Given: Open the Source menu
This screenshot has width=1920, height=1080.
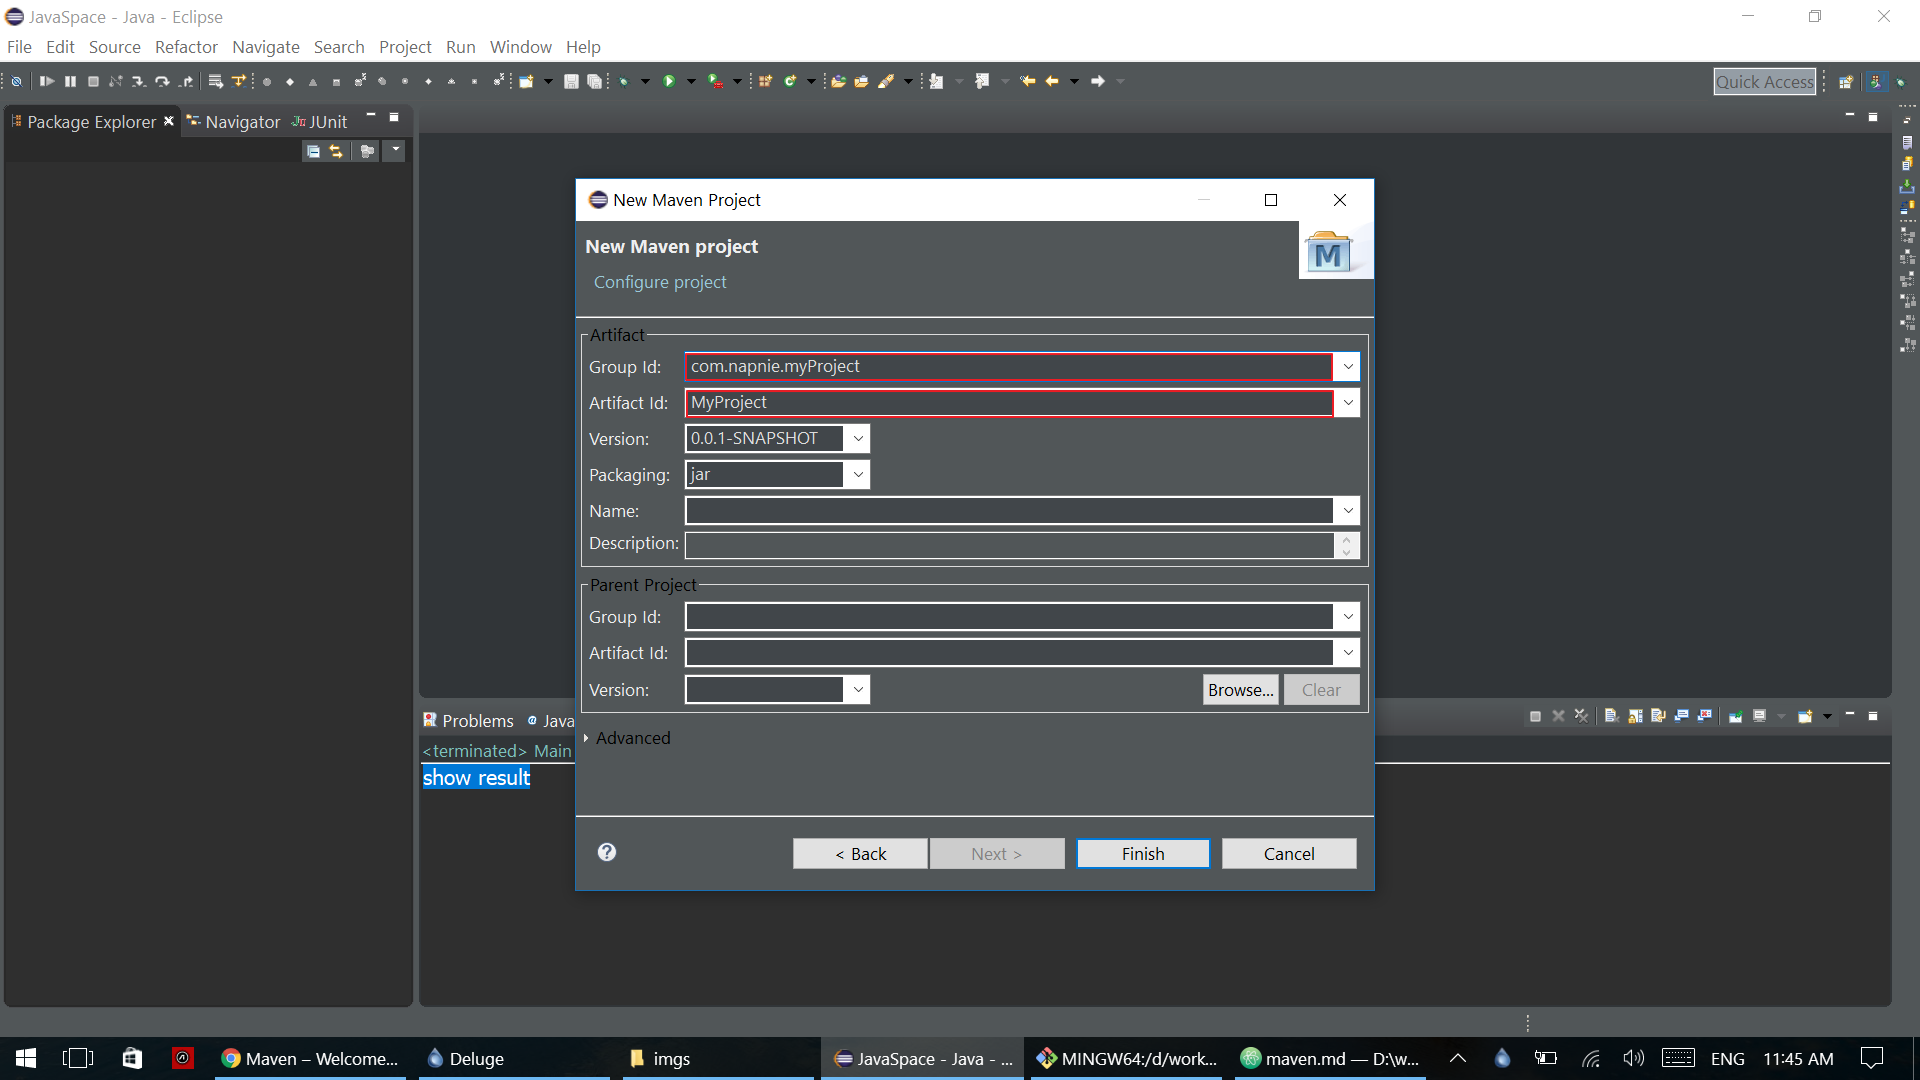Looking at the screenshot, I should coord(114,47).
